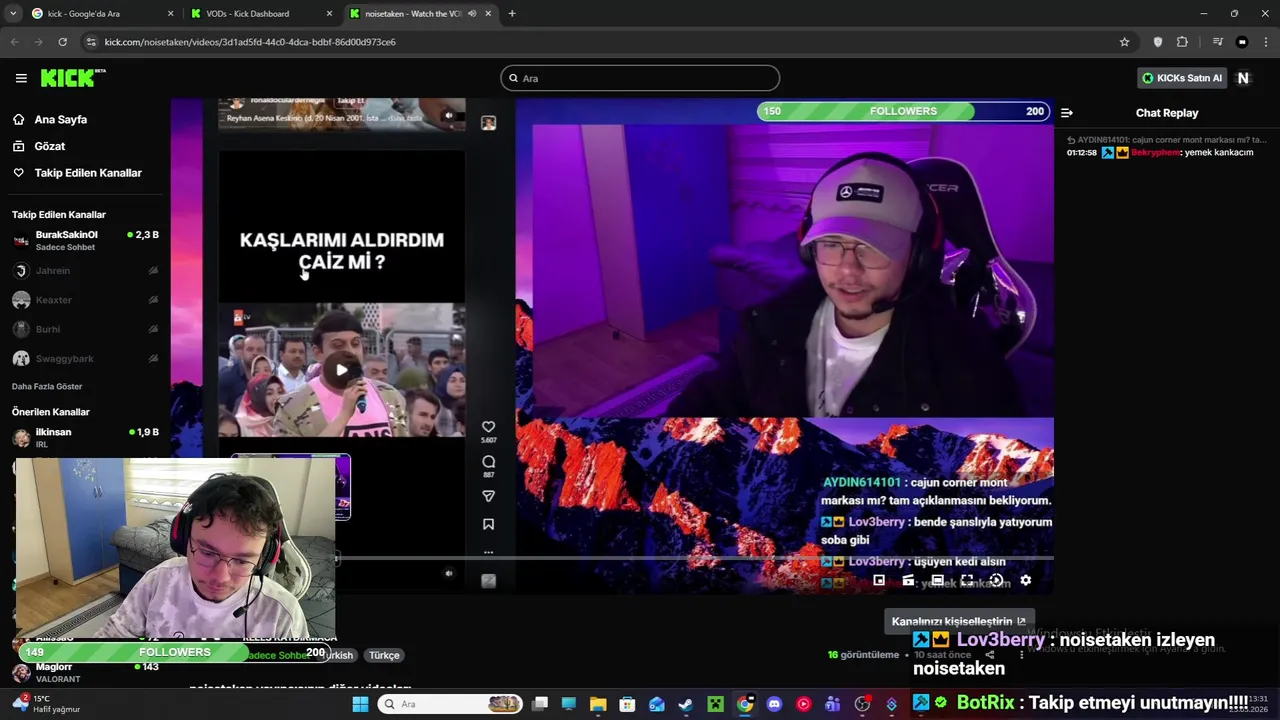Open the N profile avatar menu
Image resolution: width=1280 pixels, height=720 pixels.
click(x=1243, y=78)
